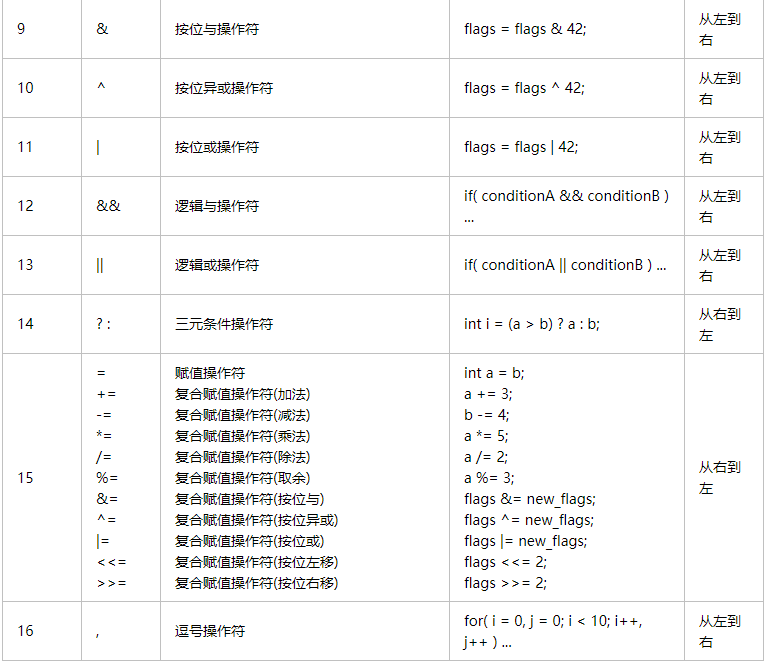Select the text 逻辑或操作符
The image size is (766, 664).
point(217,265)
